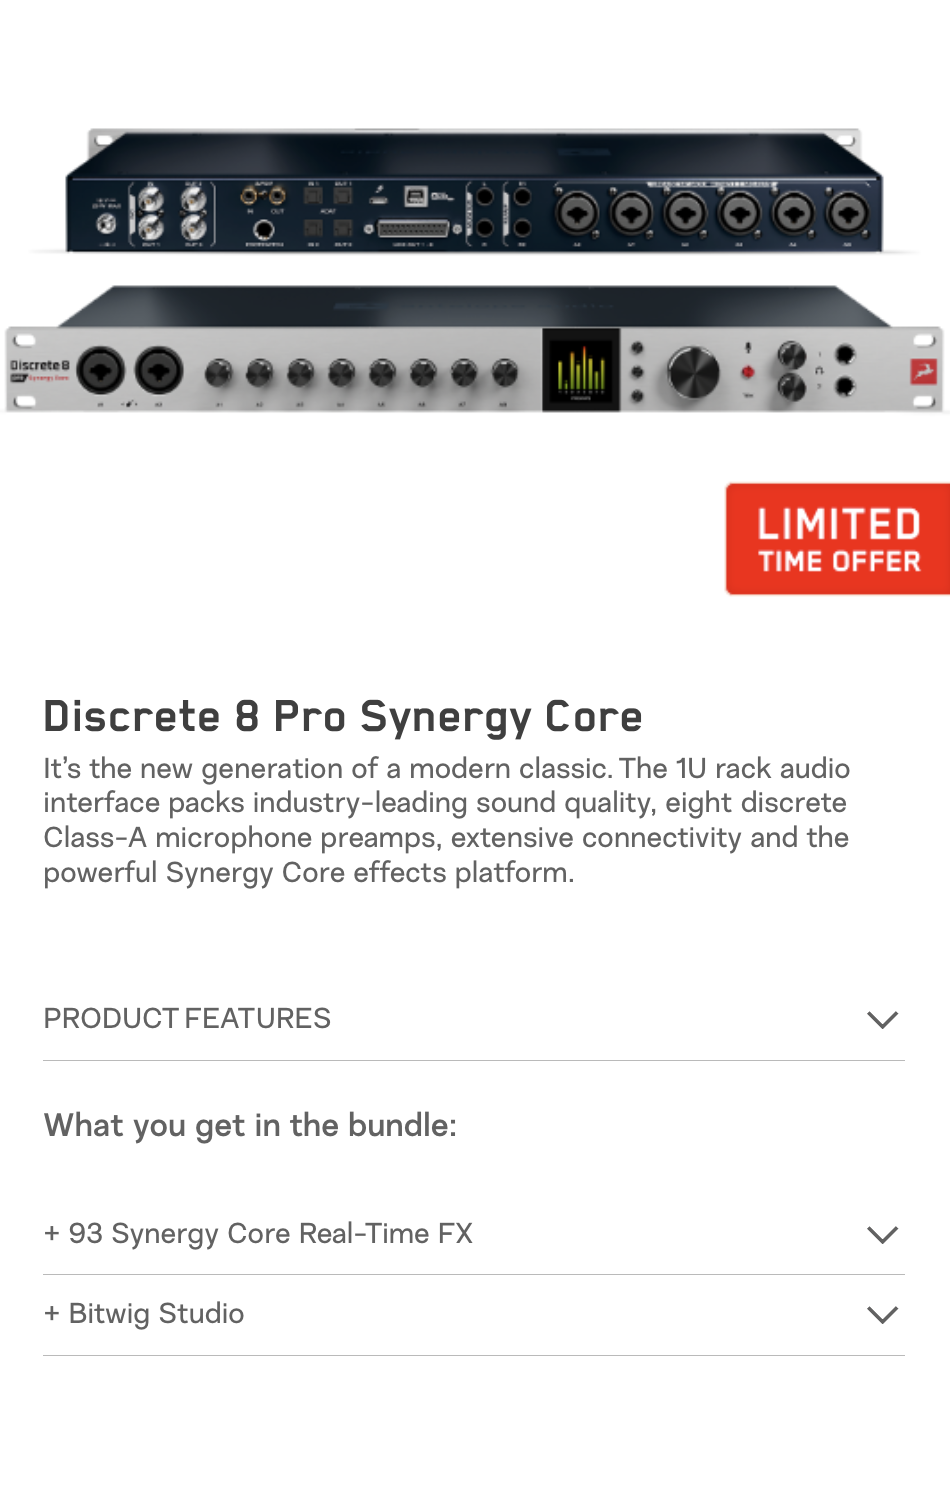Click the rightmost rear XLR combo input

pos(847,214)
